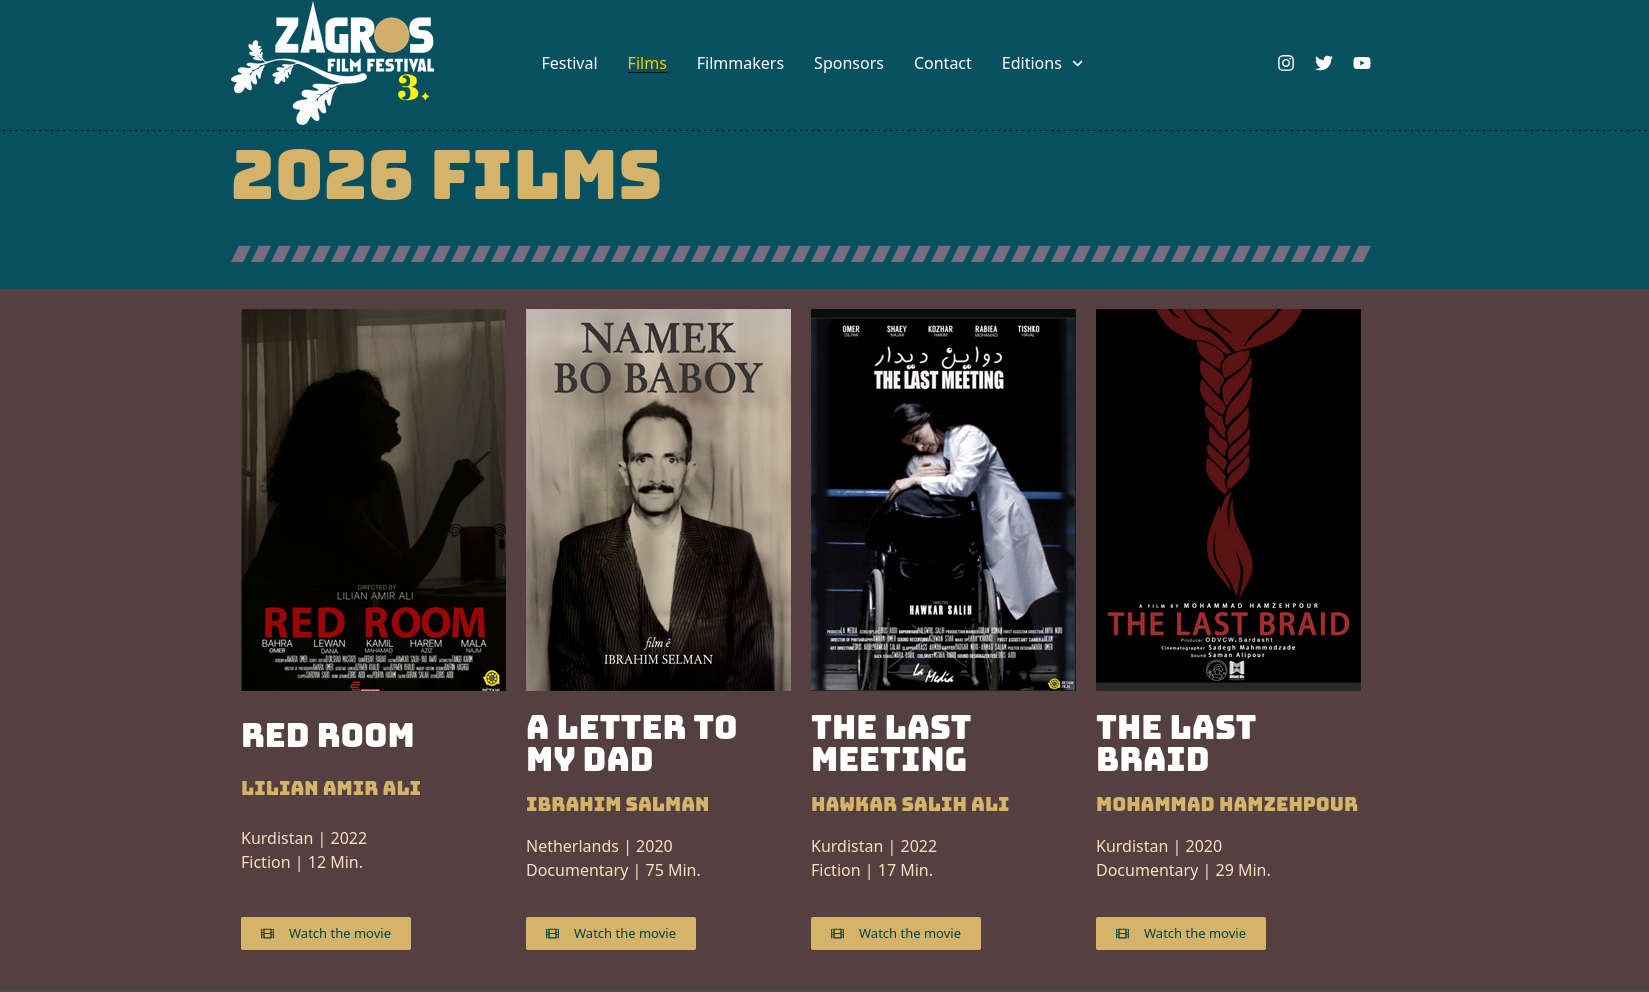
Task: Click the chevron arrow beside Editions
Action: point(1078,64)
